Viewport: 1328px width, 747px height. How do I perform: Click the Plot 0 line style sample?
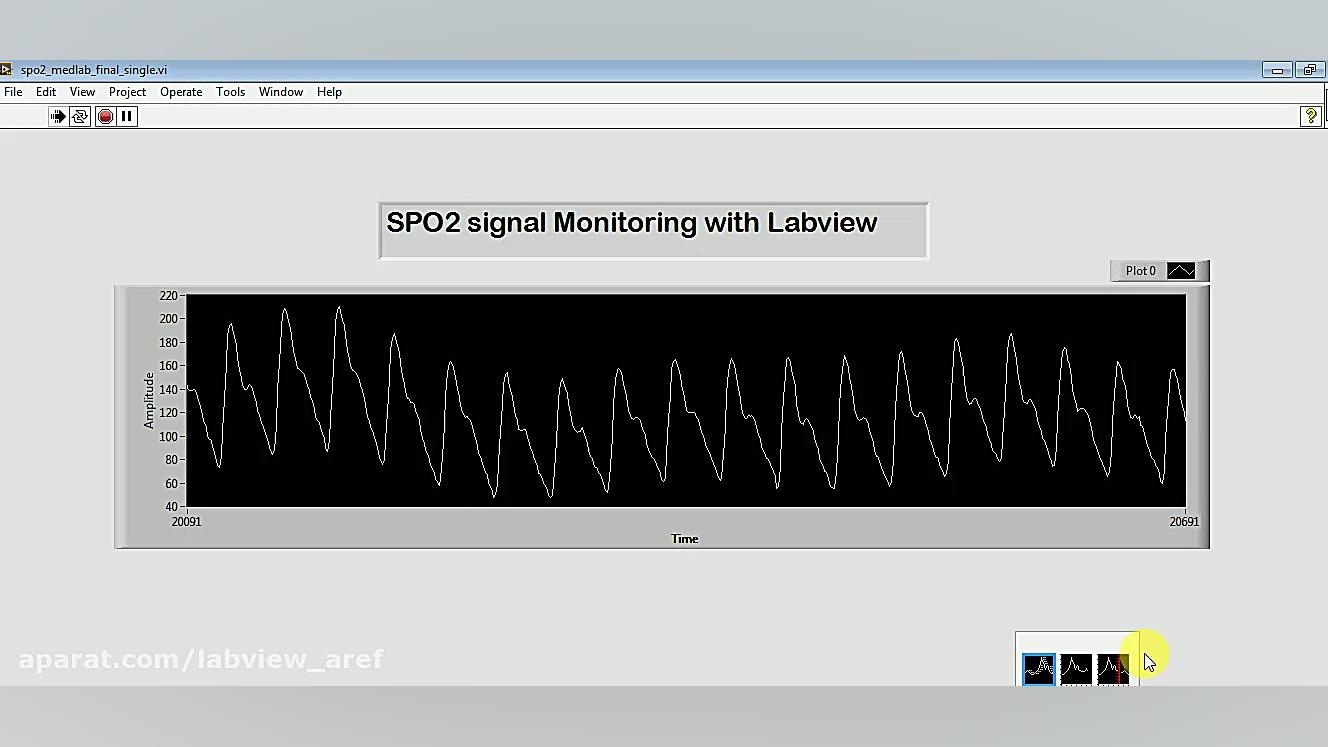1181,271
